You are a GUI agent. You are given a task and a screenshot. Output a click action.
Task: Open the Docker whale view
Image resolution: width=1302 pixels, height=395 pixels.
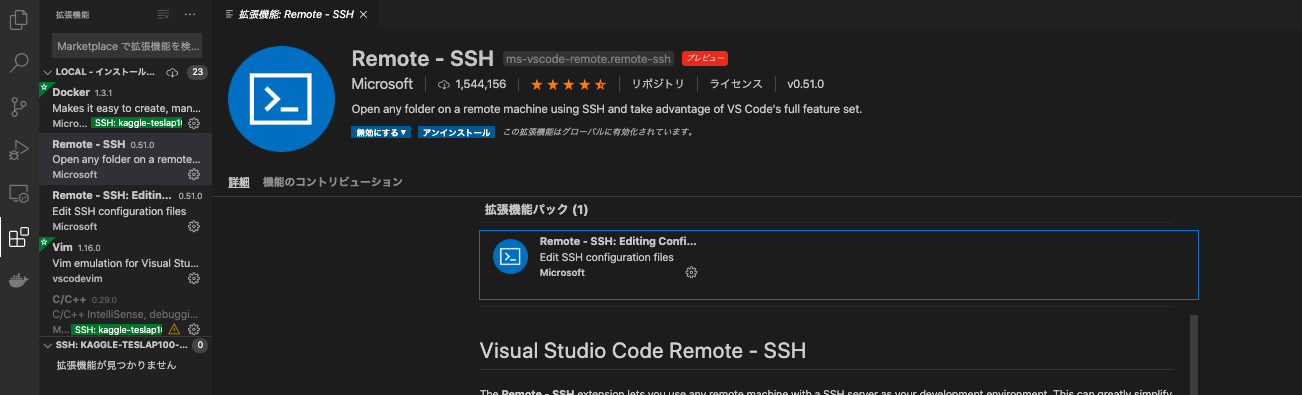pyautogui.click(x=18, y=281)
